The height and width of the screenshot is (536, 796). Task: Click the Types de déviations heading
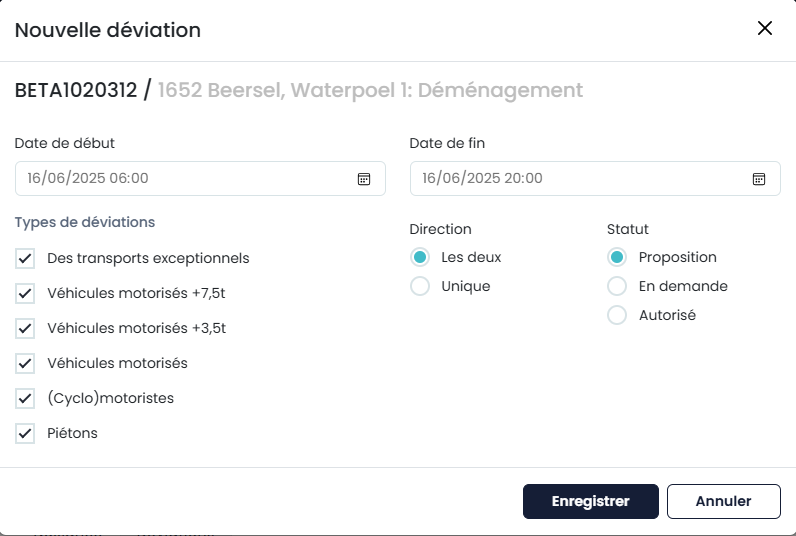click(85, 222)
